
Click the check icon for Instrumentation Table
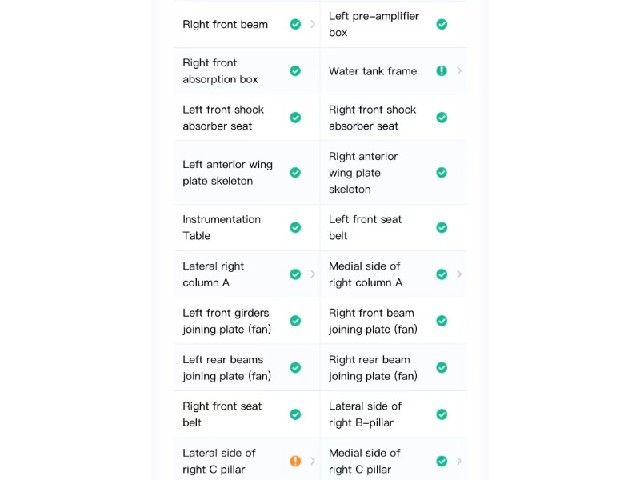(x=296, y=227)
